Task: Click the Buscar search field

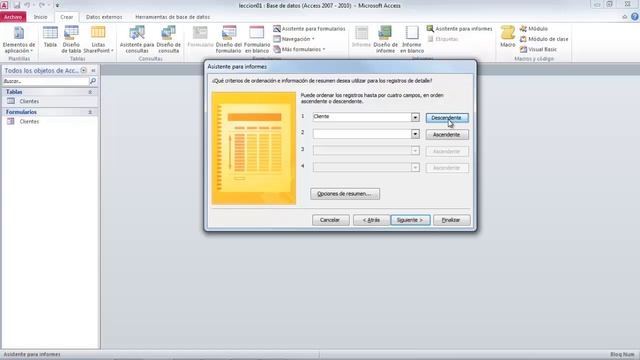Action: click(x=45, y=81)
